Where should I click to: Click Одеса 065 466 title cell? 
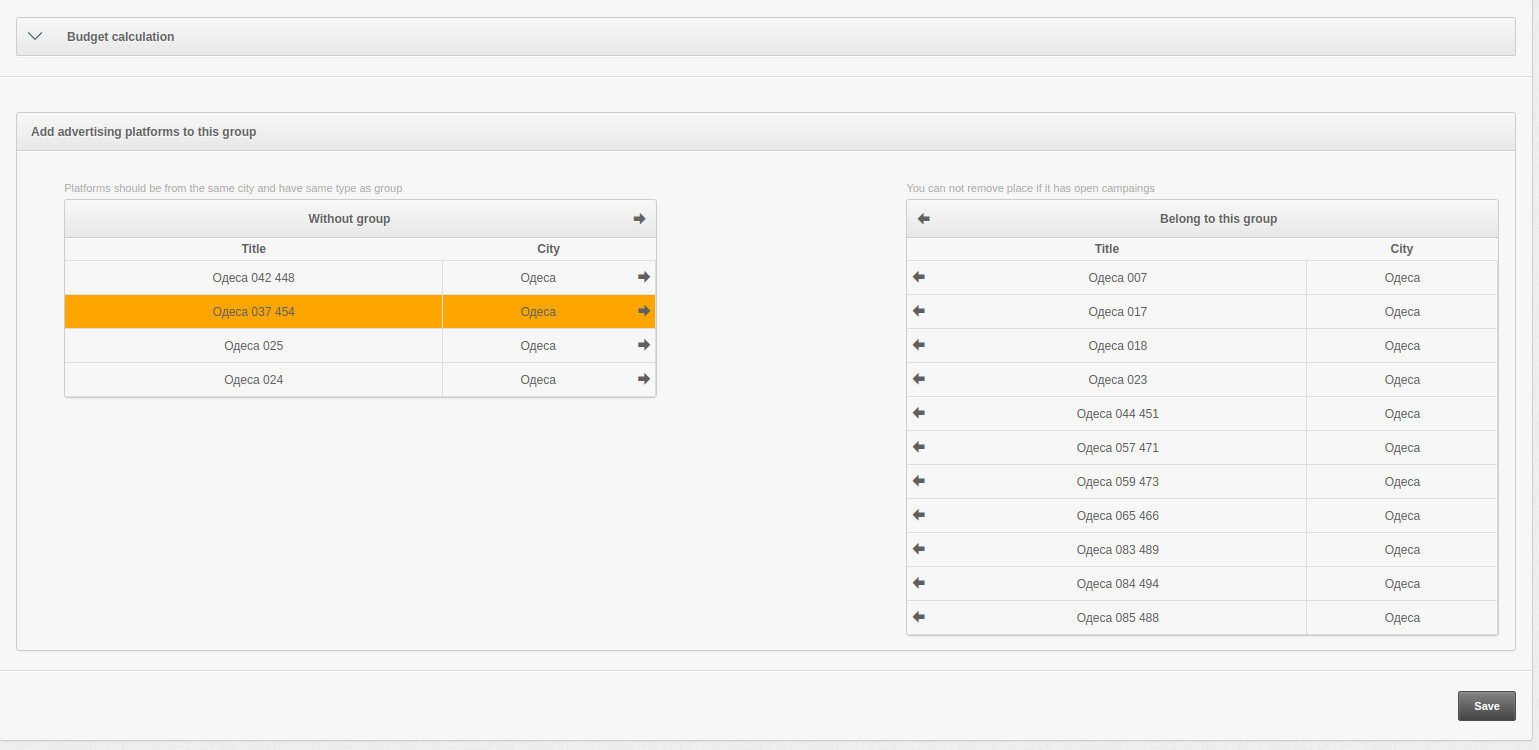[x=1118, y=516]
